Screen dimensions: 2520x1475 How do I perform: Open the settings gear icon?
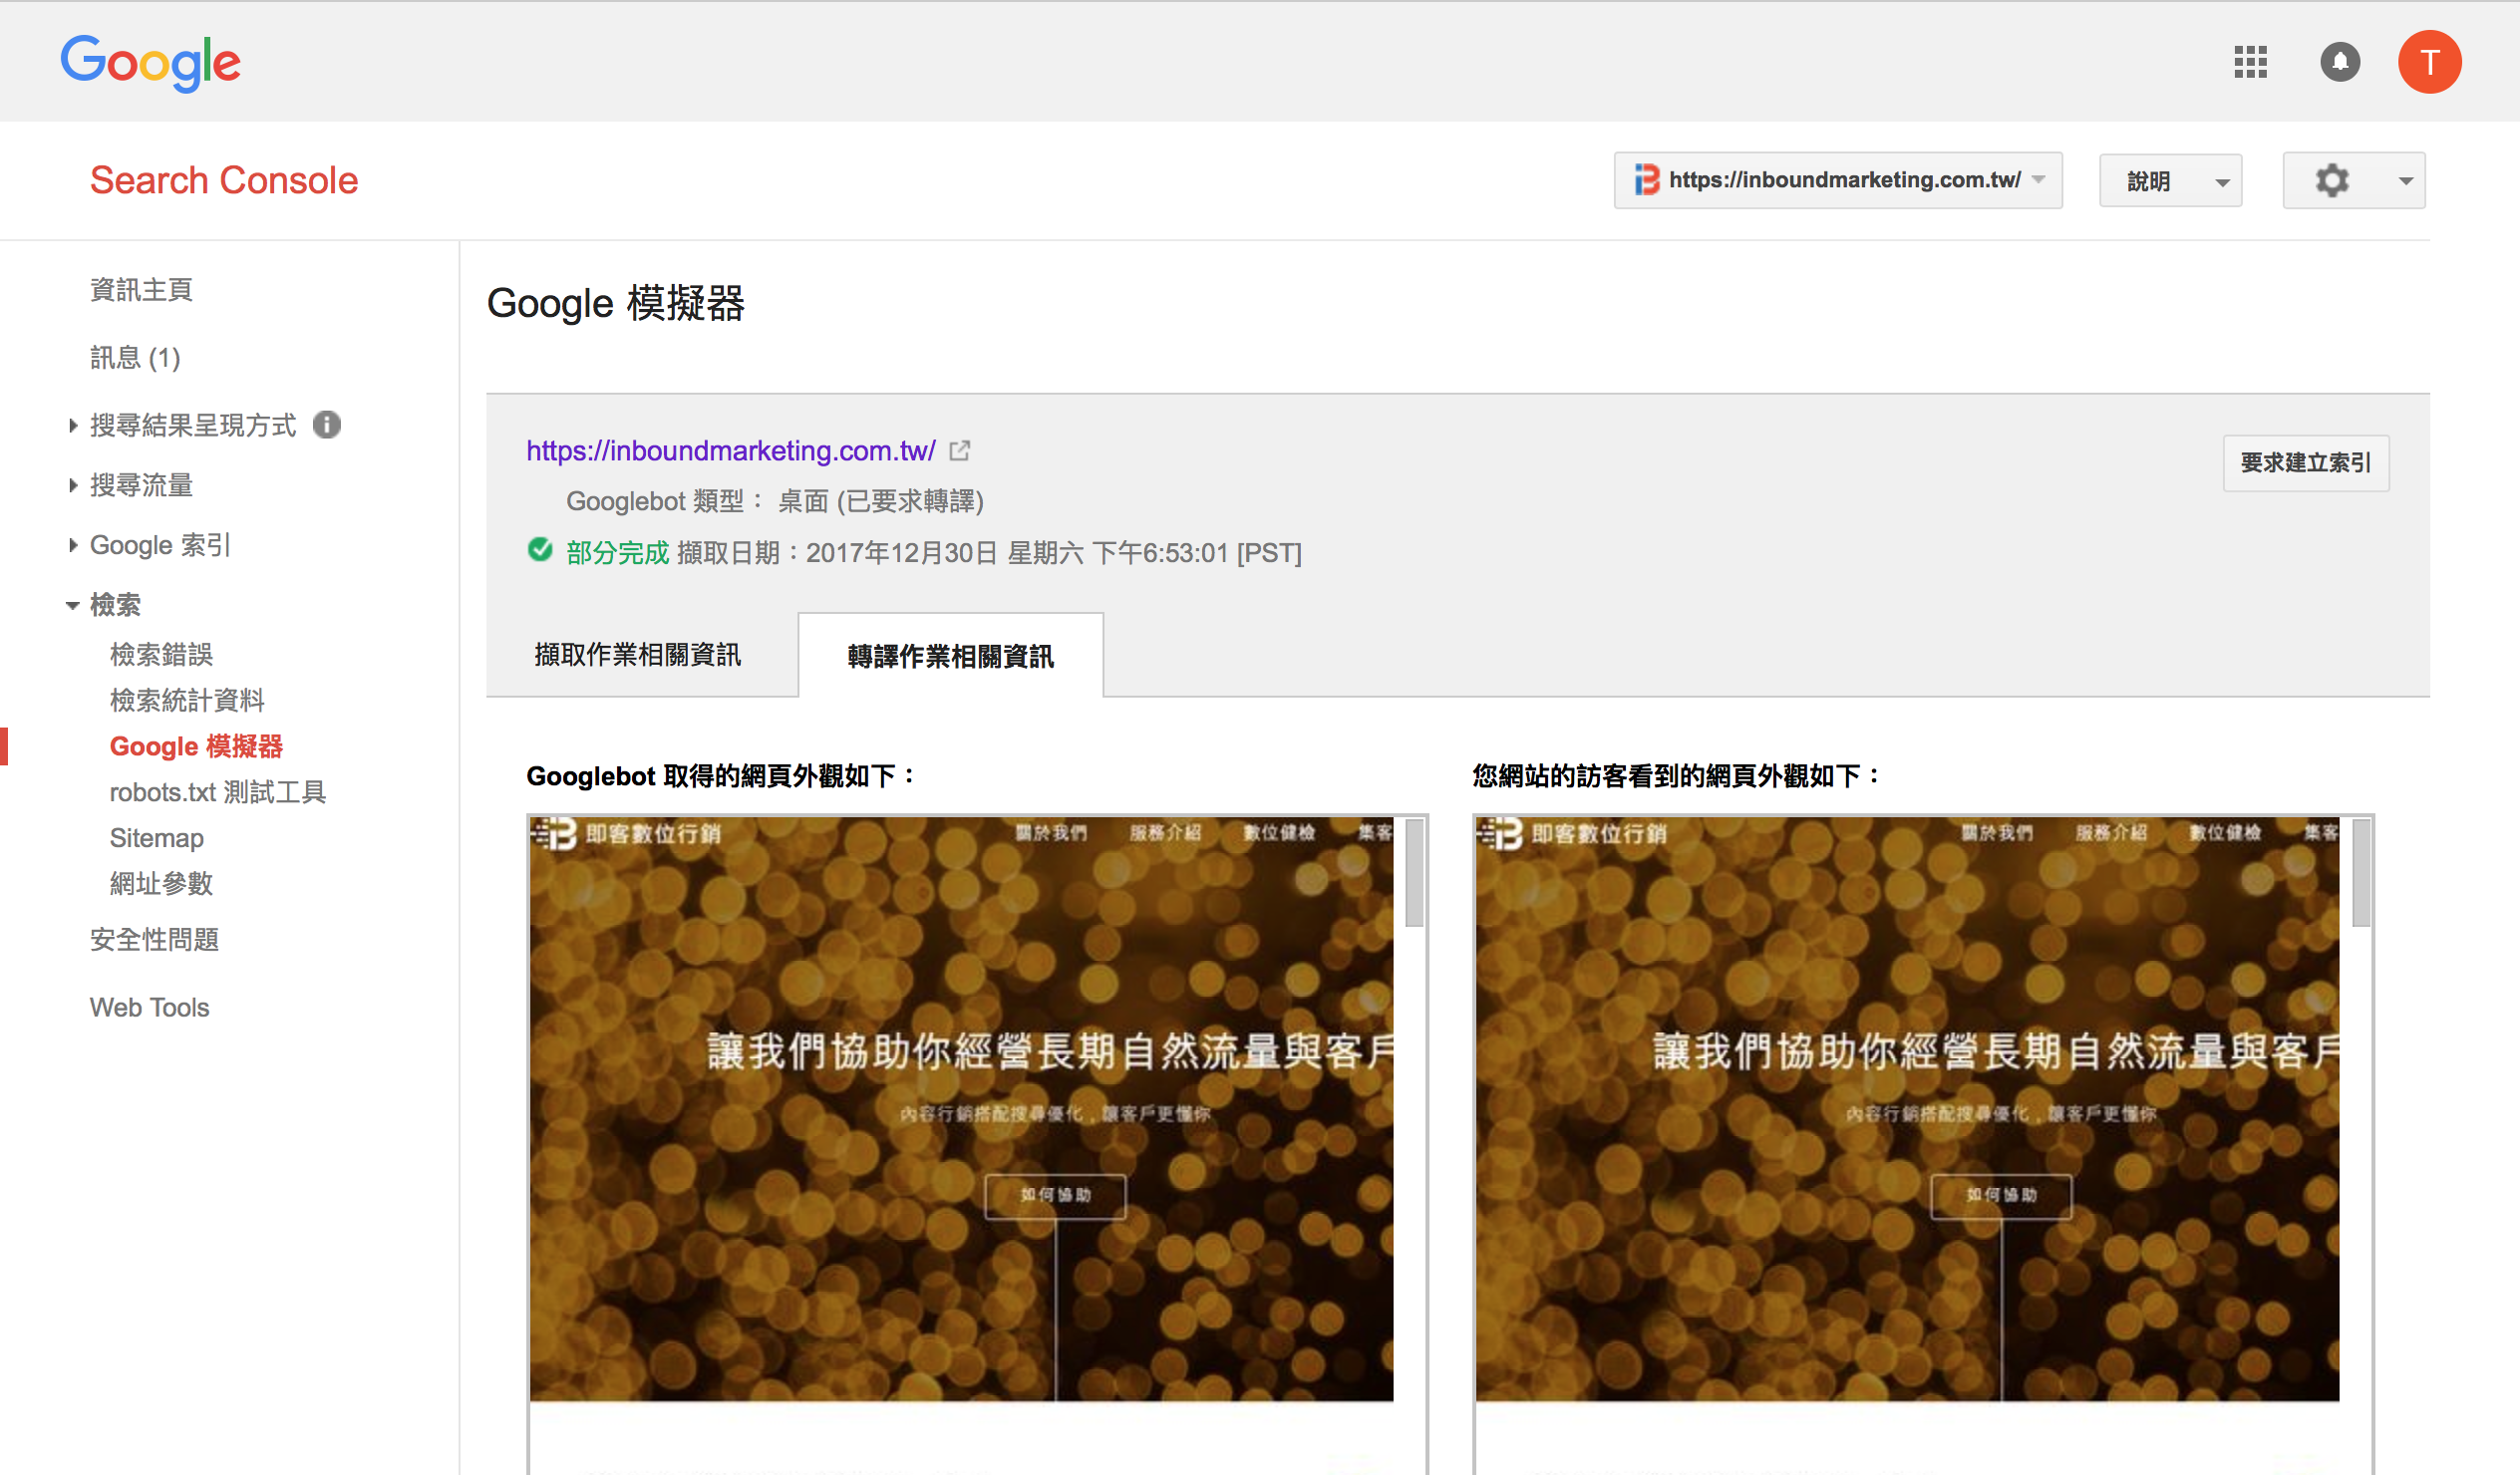[x=2333, y=180]
